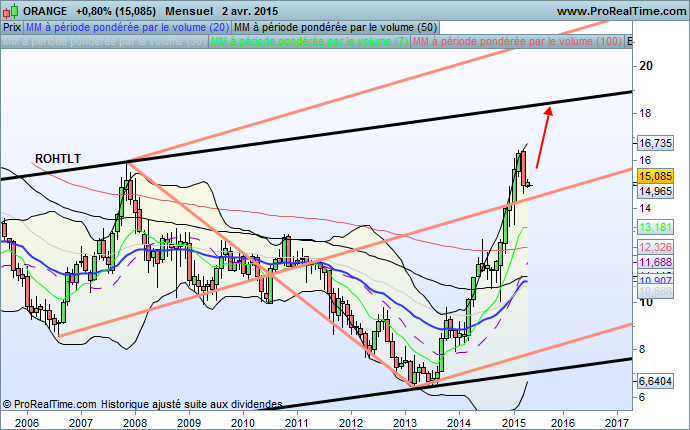The height and width of the screenshot is (430, 690).
Task: Click the 2008 label on time axis
Action: point(135,423)
